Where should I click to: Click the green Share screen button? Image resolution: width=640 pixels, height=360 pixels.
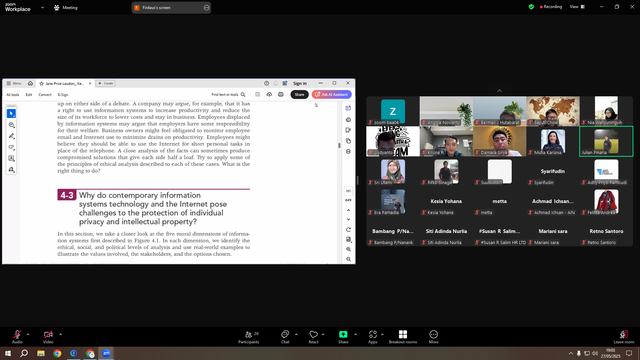pyautogui.click(x=343, y=337)
